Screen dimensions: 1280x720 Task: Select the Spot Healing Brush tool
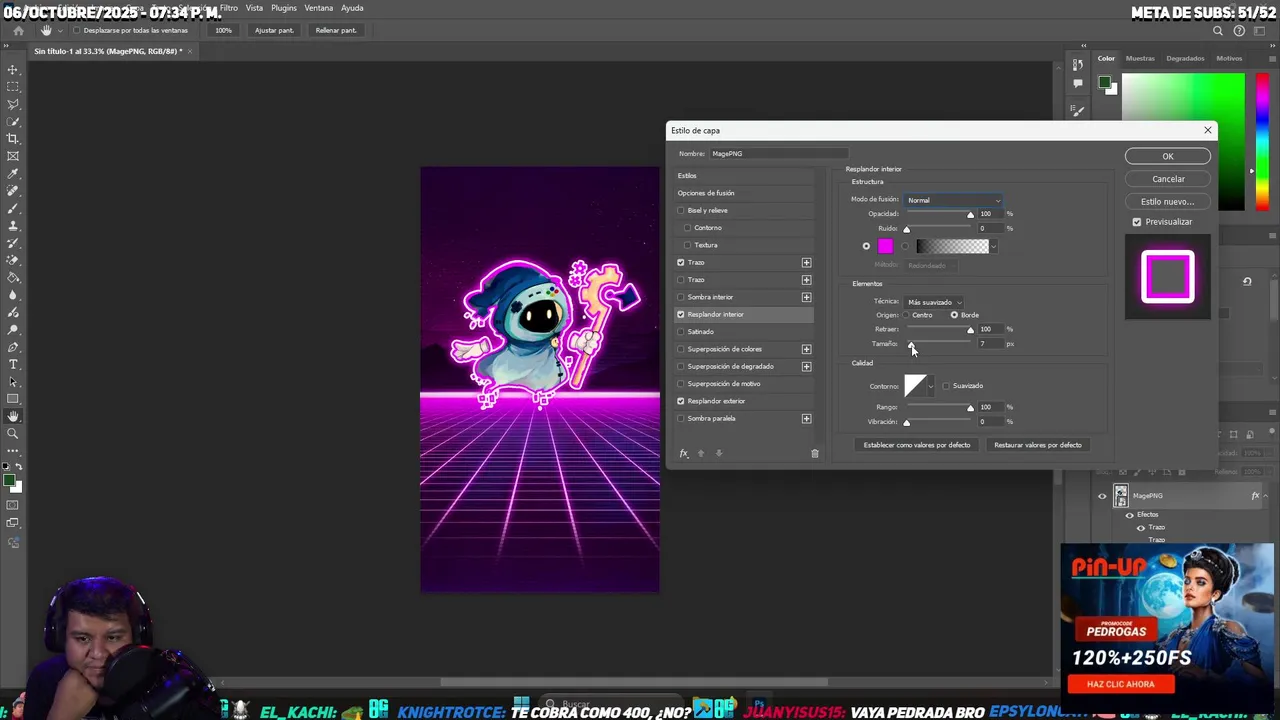(x=13, y=191)
